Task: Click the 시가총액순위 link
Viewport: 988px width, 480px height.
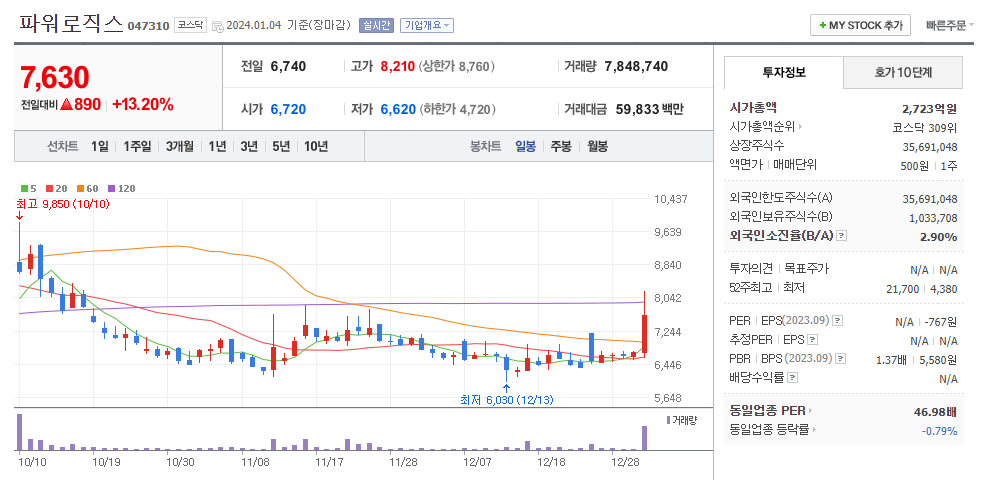Action: click(762, 127)
